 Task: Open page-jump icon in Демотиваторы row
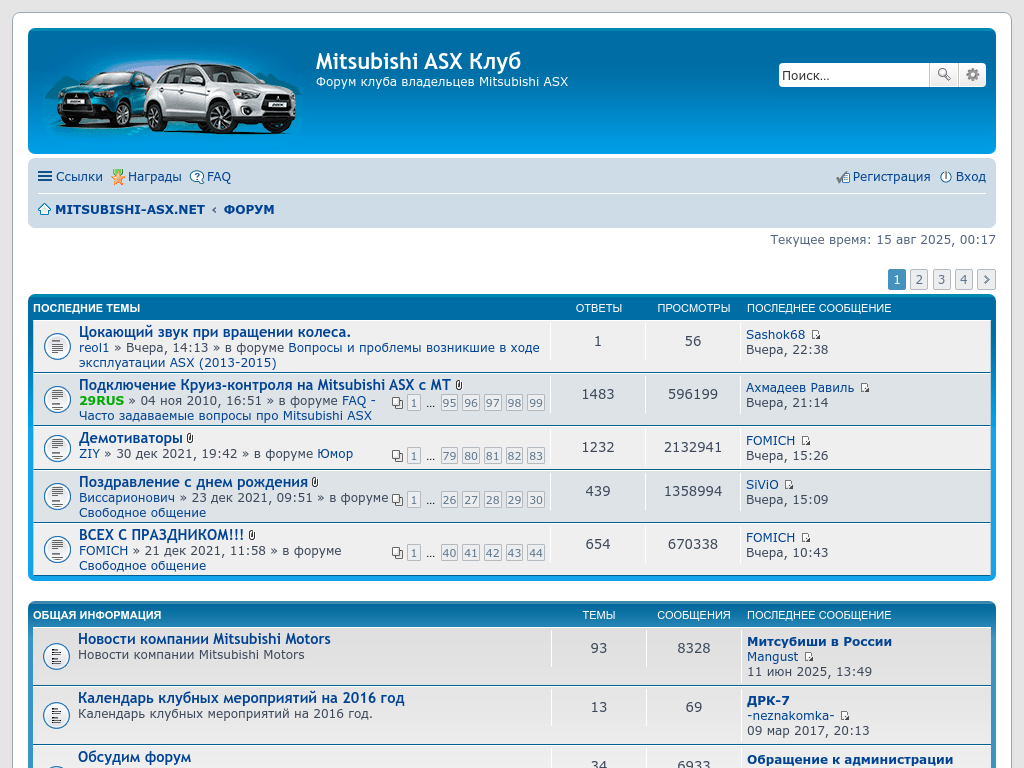pyautogui.click(x=397, y=456)
